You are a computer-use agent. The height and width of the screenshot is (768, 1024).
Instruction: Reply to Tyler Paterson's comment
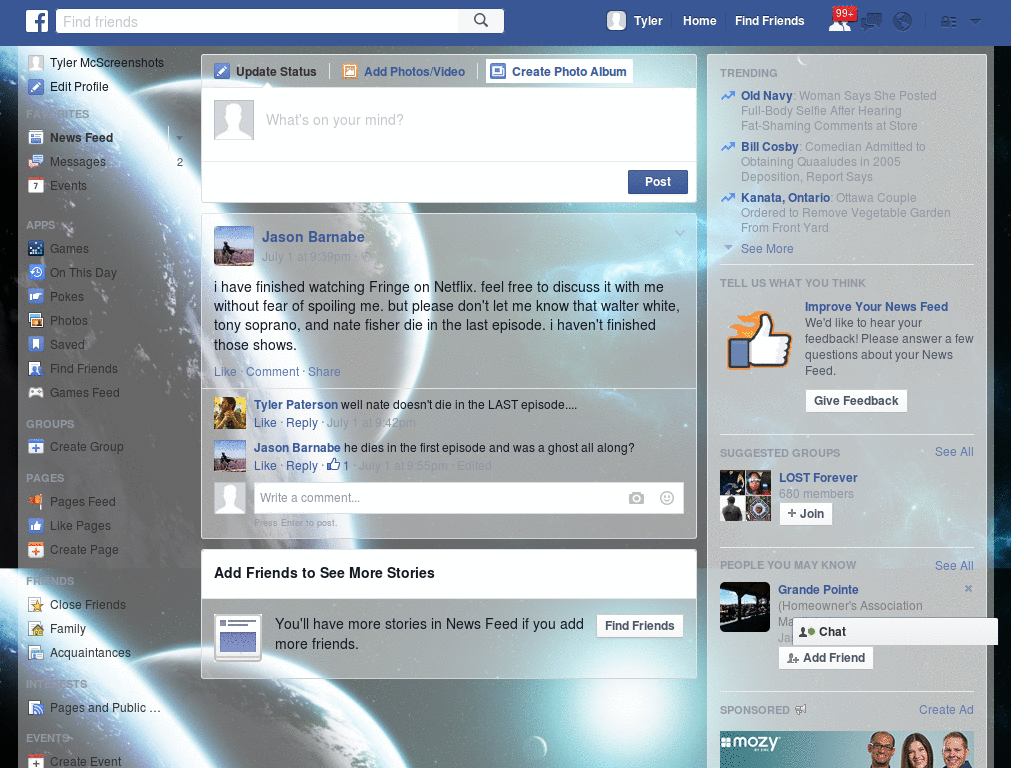pos(302,423)
